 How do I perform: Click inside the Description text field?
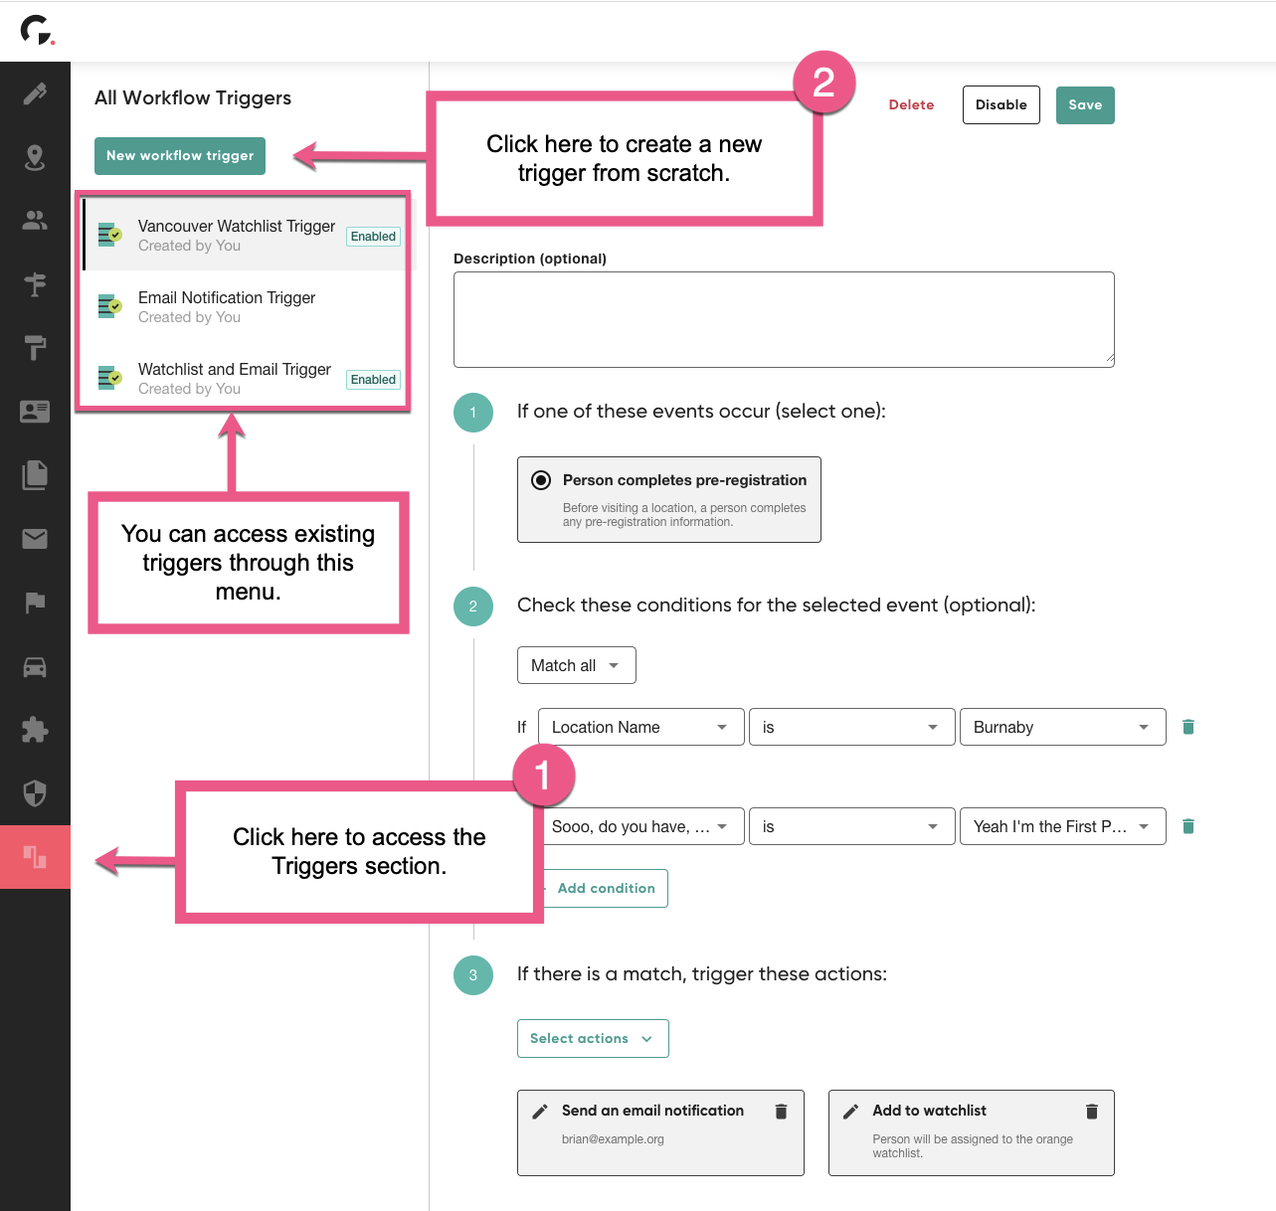tap(783, 318)
